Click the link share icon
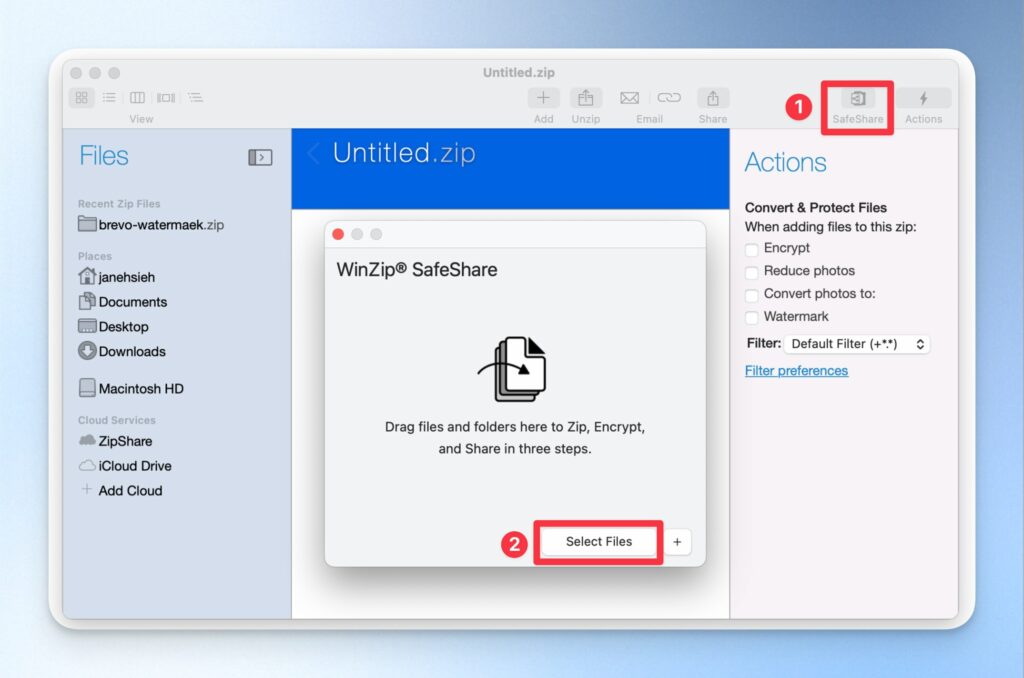This screenshot has height=678, width=1024. (669, 97)
